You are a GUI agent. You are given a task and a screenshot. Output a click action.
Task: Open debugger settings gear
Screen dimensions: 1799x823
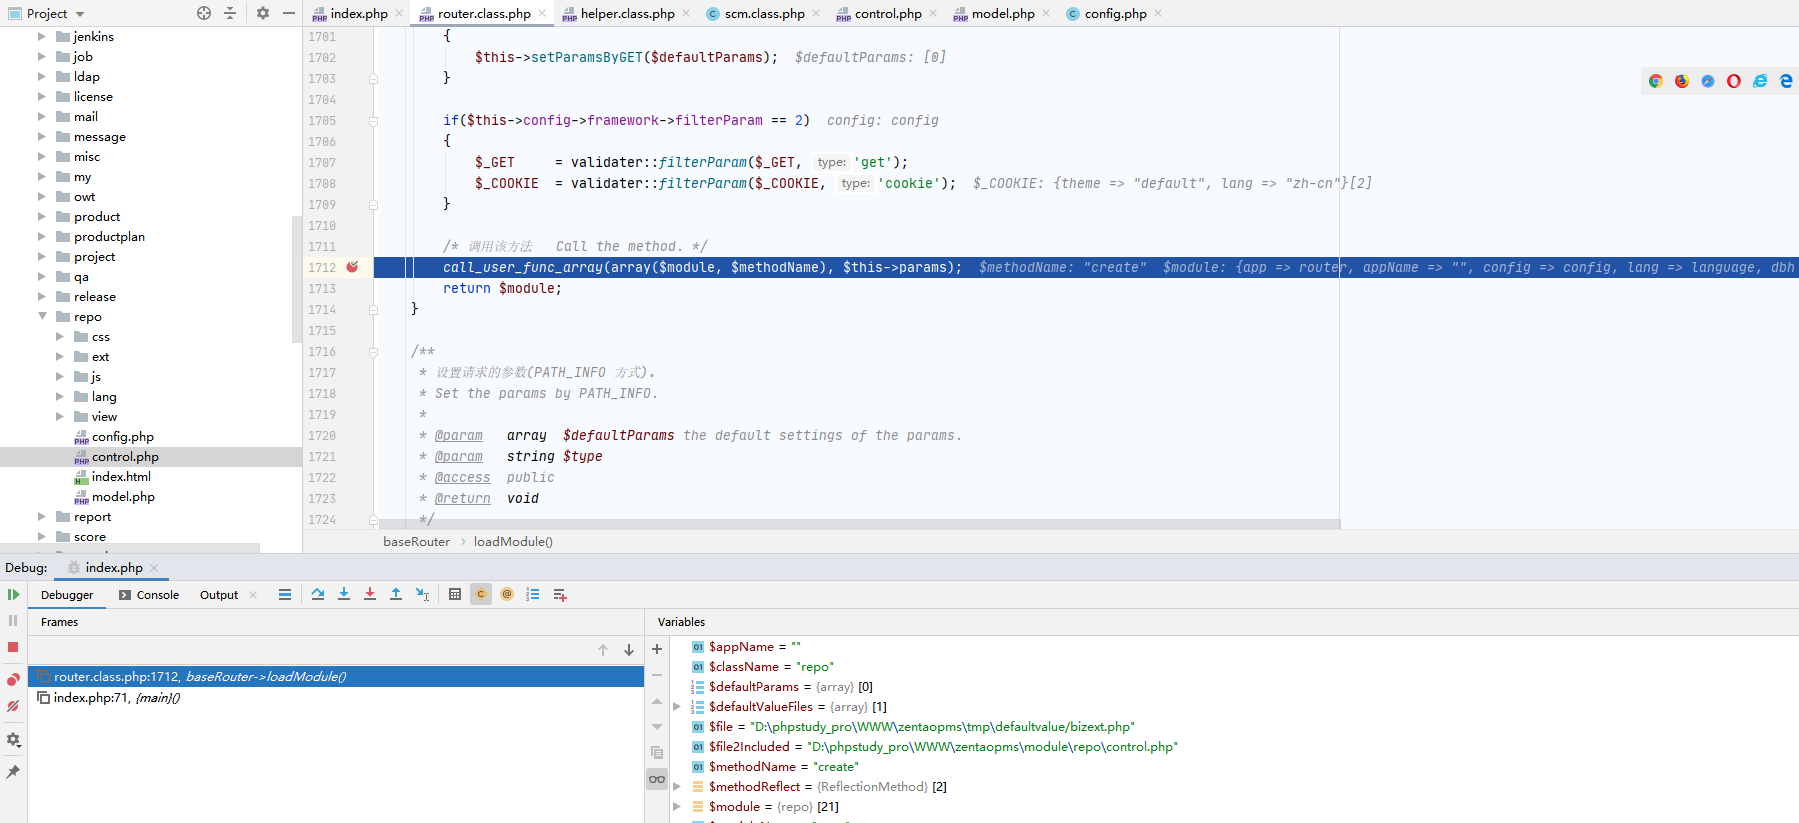tap(13, 740)
